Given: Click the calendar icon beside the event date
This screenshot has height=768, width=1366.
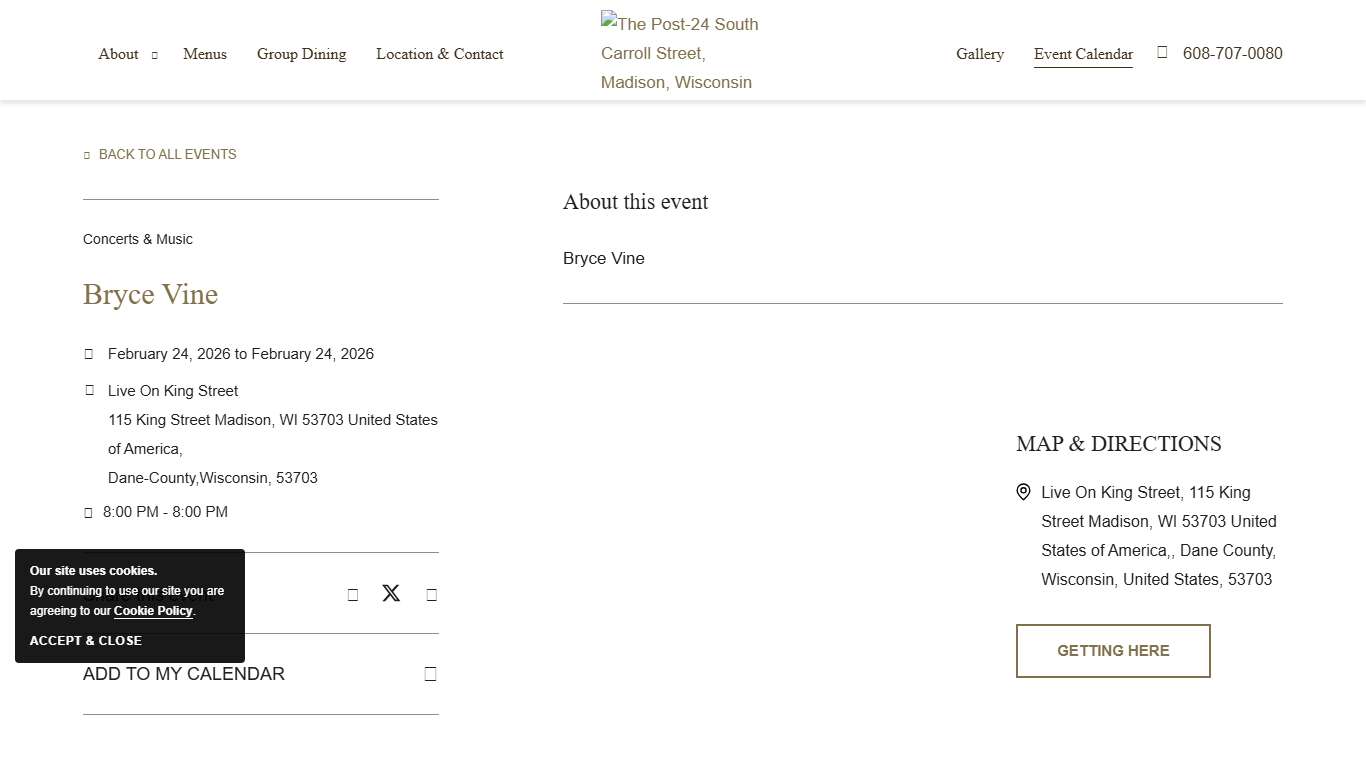Looking at the screenshot, I should pos(89,354).
